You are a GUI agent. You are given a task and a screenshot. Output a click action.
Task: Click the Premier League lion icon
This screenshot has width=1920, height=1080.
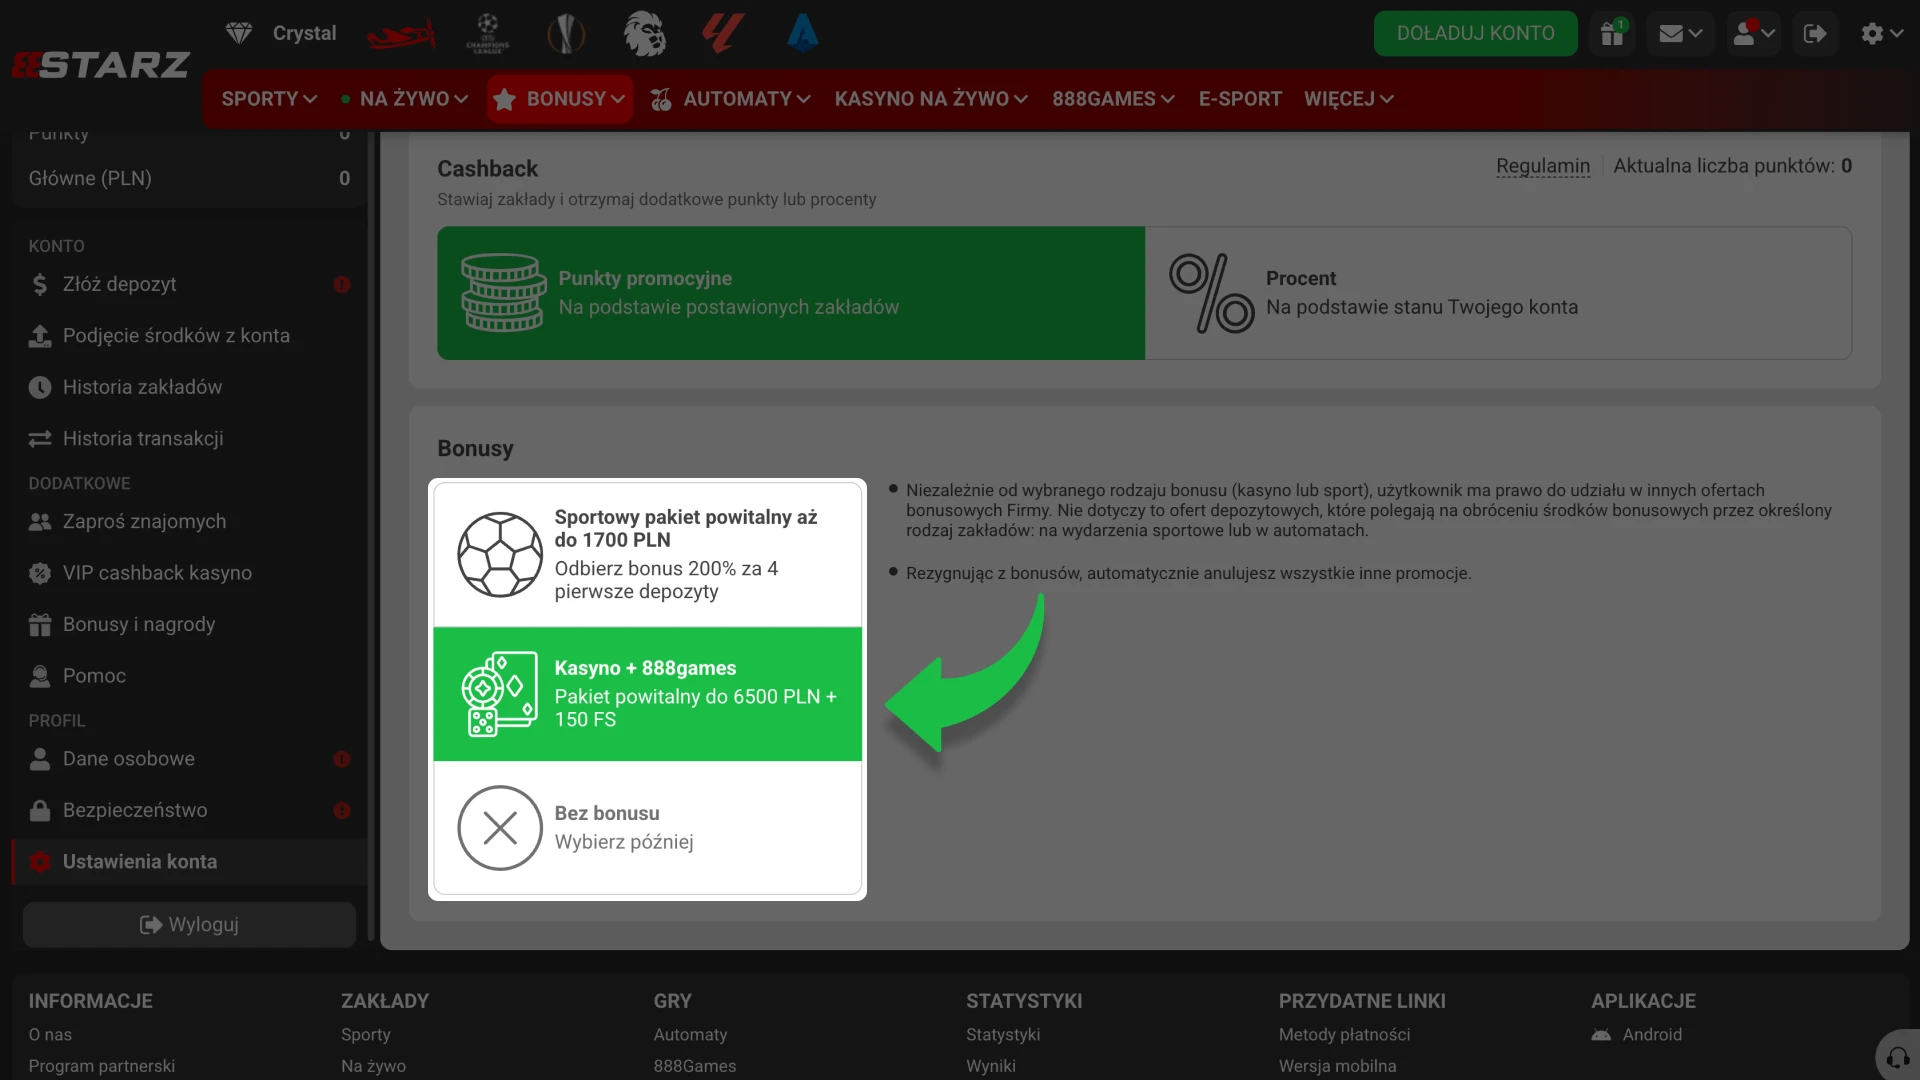point(645,33)
